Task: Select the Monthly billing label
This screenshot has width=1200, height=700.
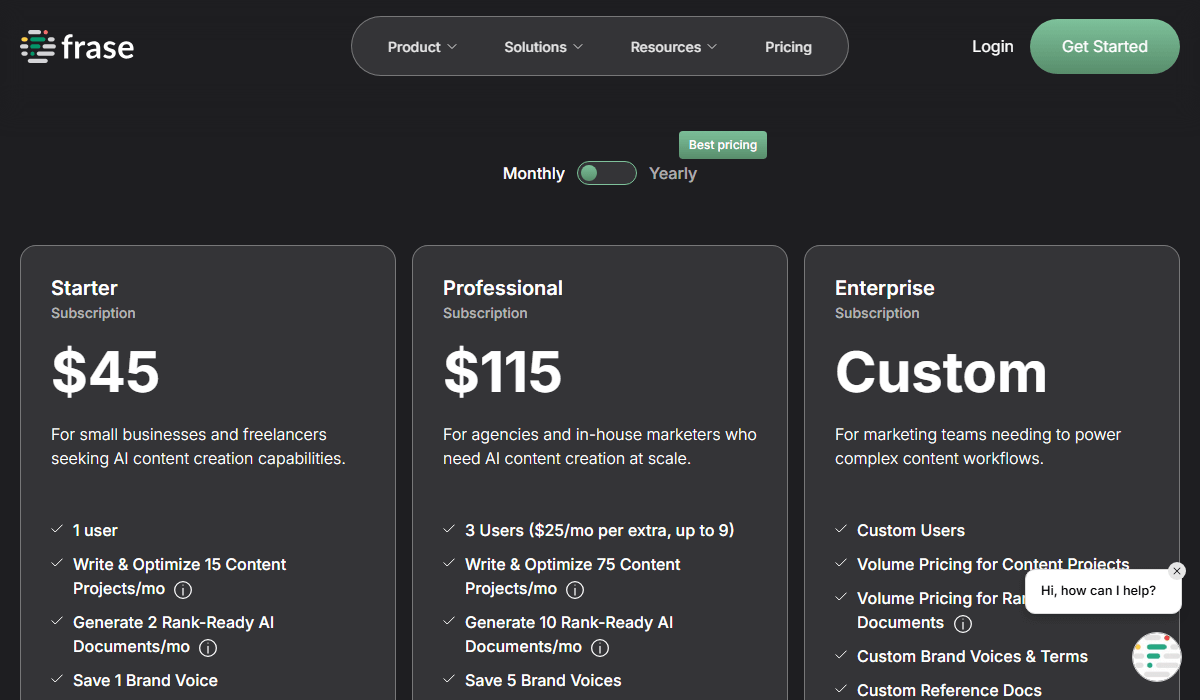Action: (533, 174)
